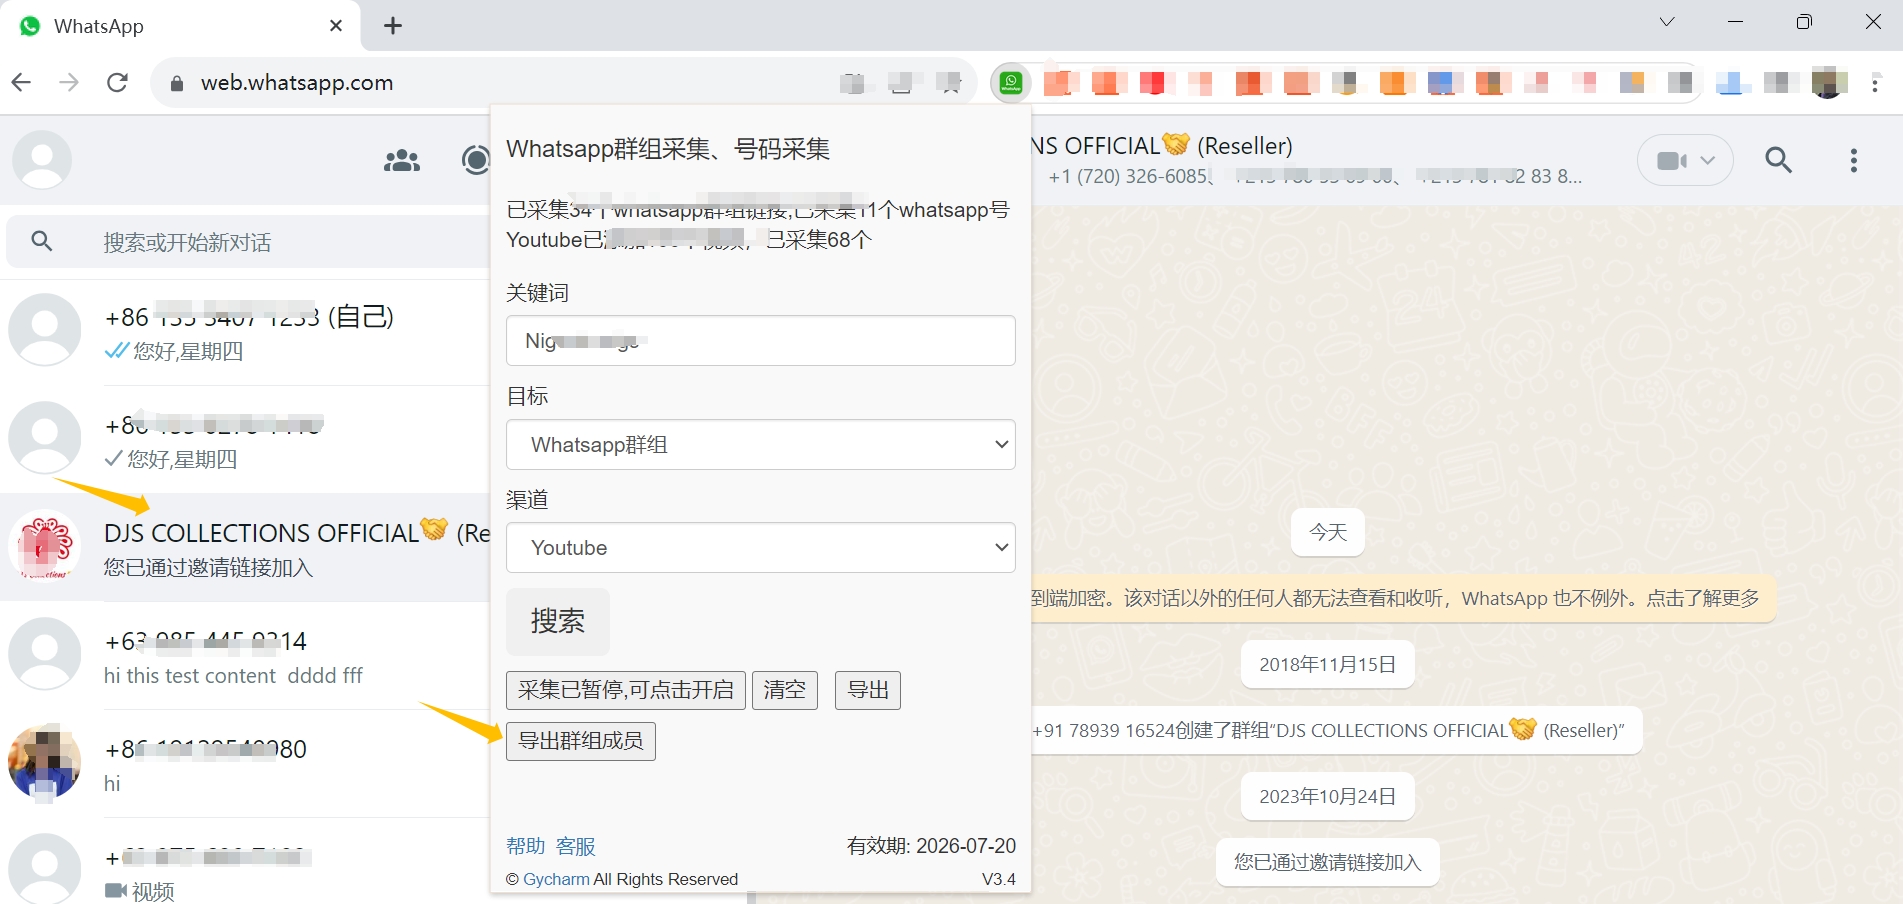Screen dimensions: 1903x904
Task: Click the search icon in the chat header
Action: click(x=1779, y=160)
